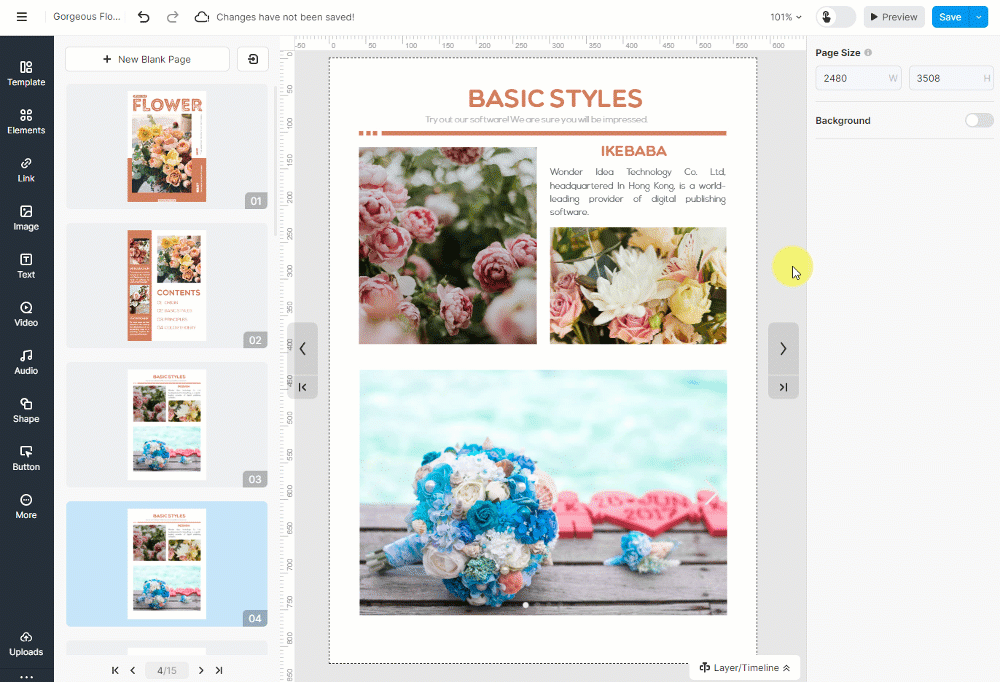Go to previous page in bottom pager
This screenshot has width=1000, height=682.
click(133, 670)
